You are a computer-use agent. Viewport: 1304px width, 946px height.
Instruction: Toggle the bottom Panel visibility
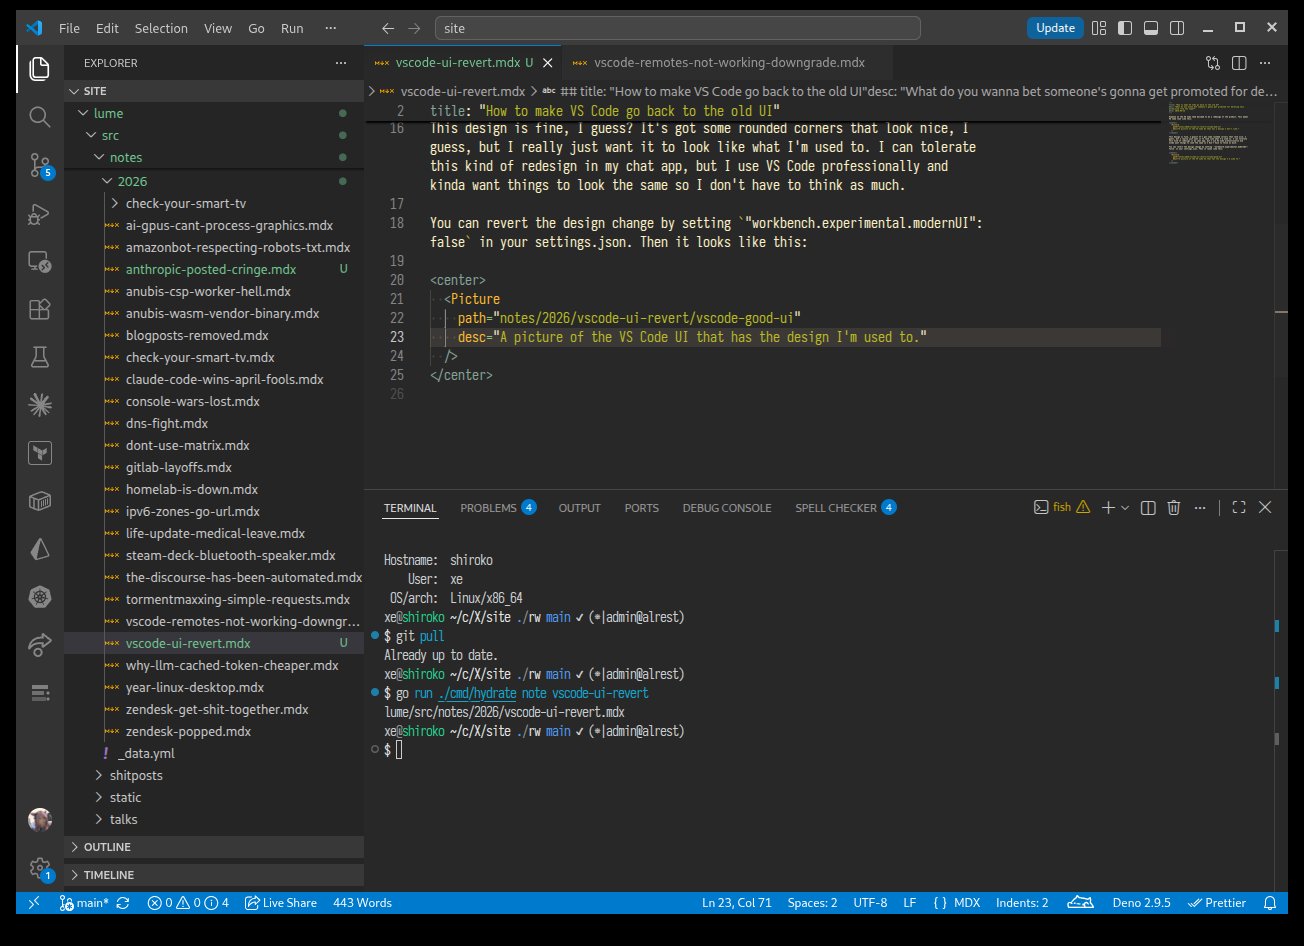point(1151,29)
